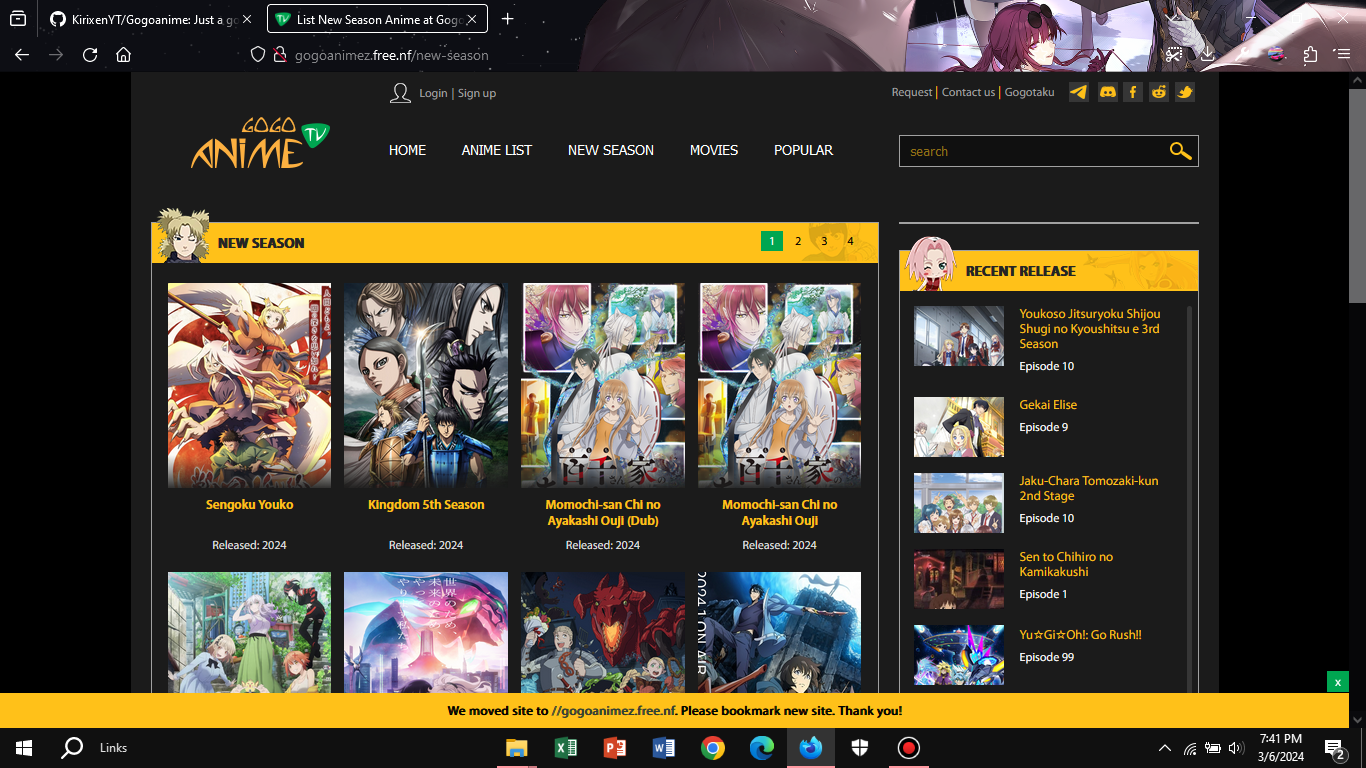Open the screenshot scissors tool in browser toolbar
Screen dimensions: 1366x768
coord(1175,55)
